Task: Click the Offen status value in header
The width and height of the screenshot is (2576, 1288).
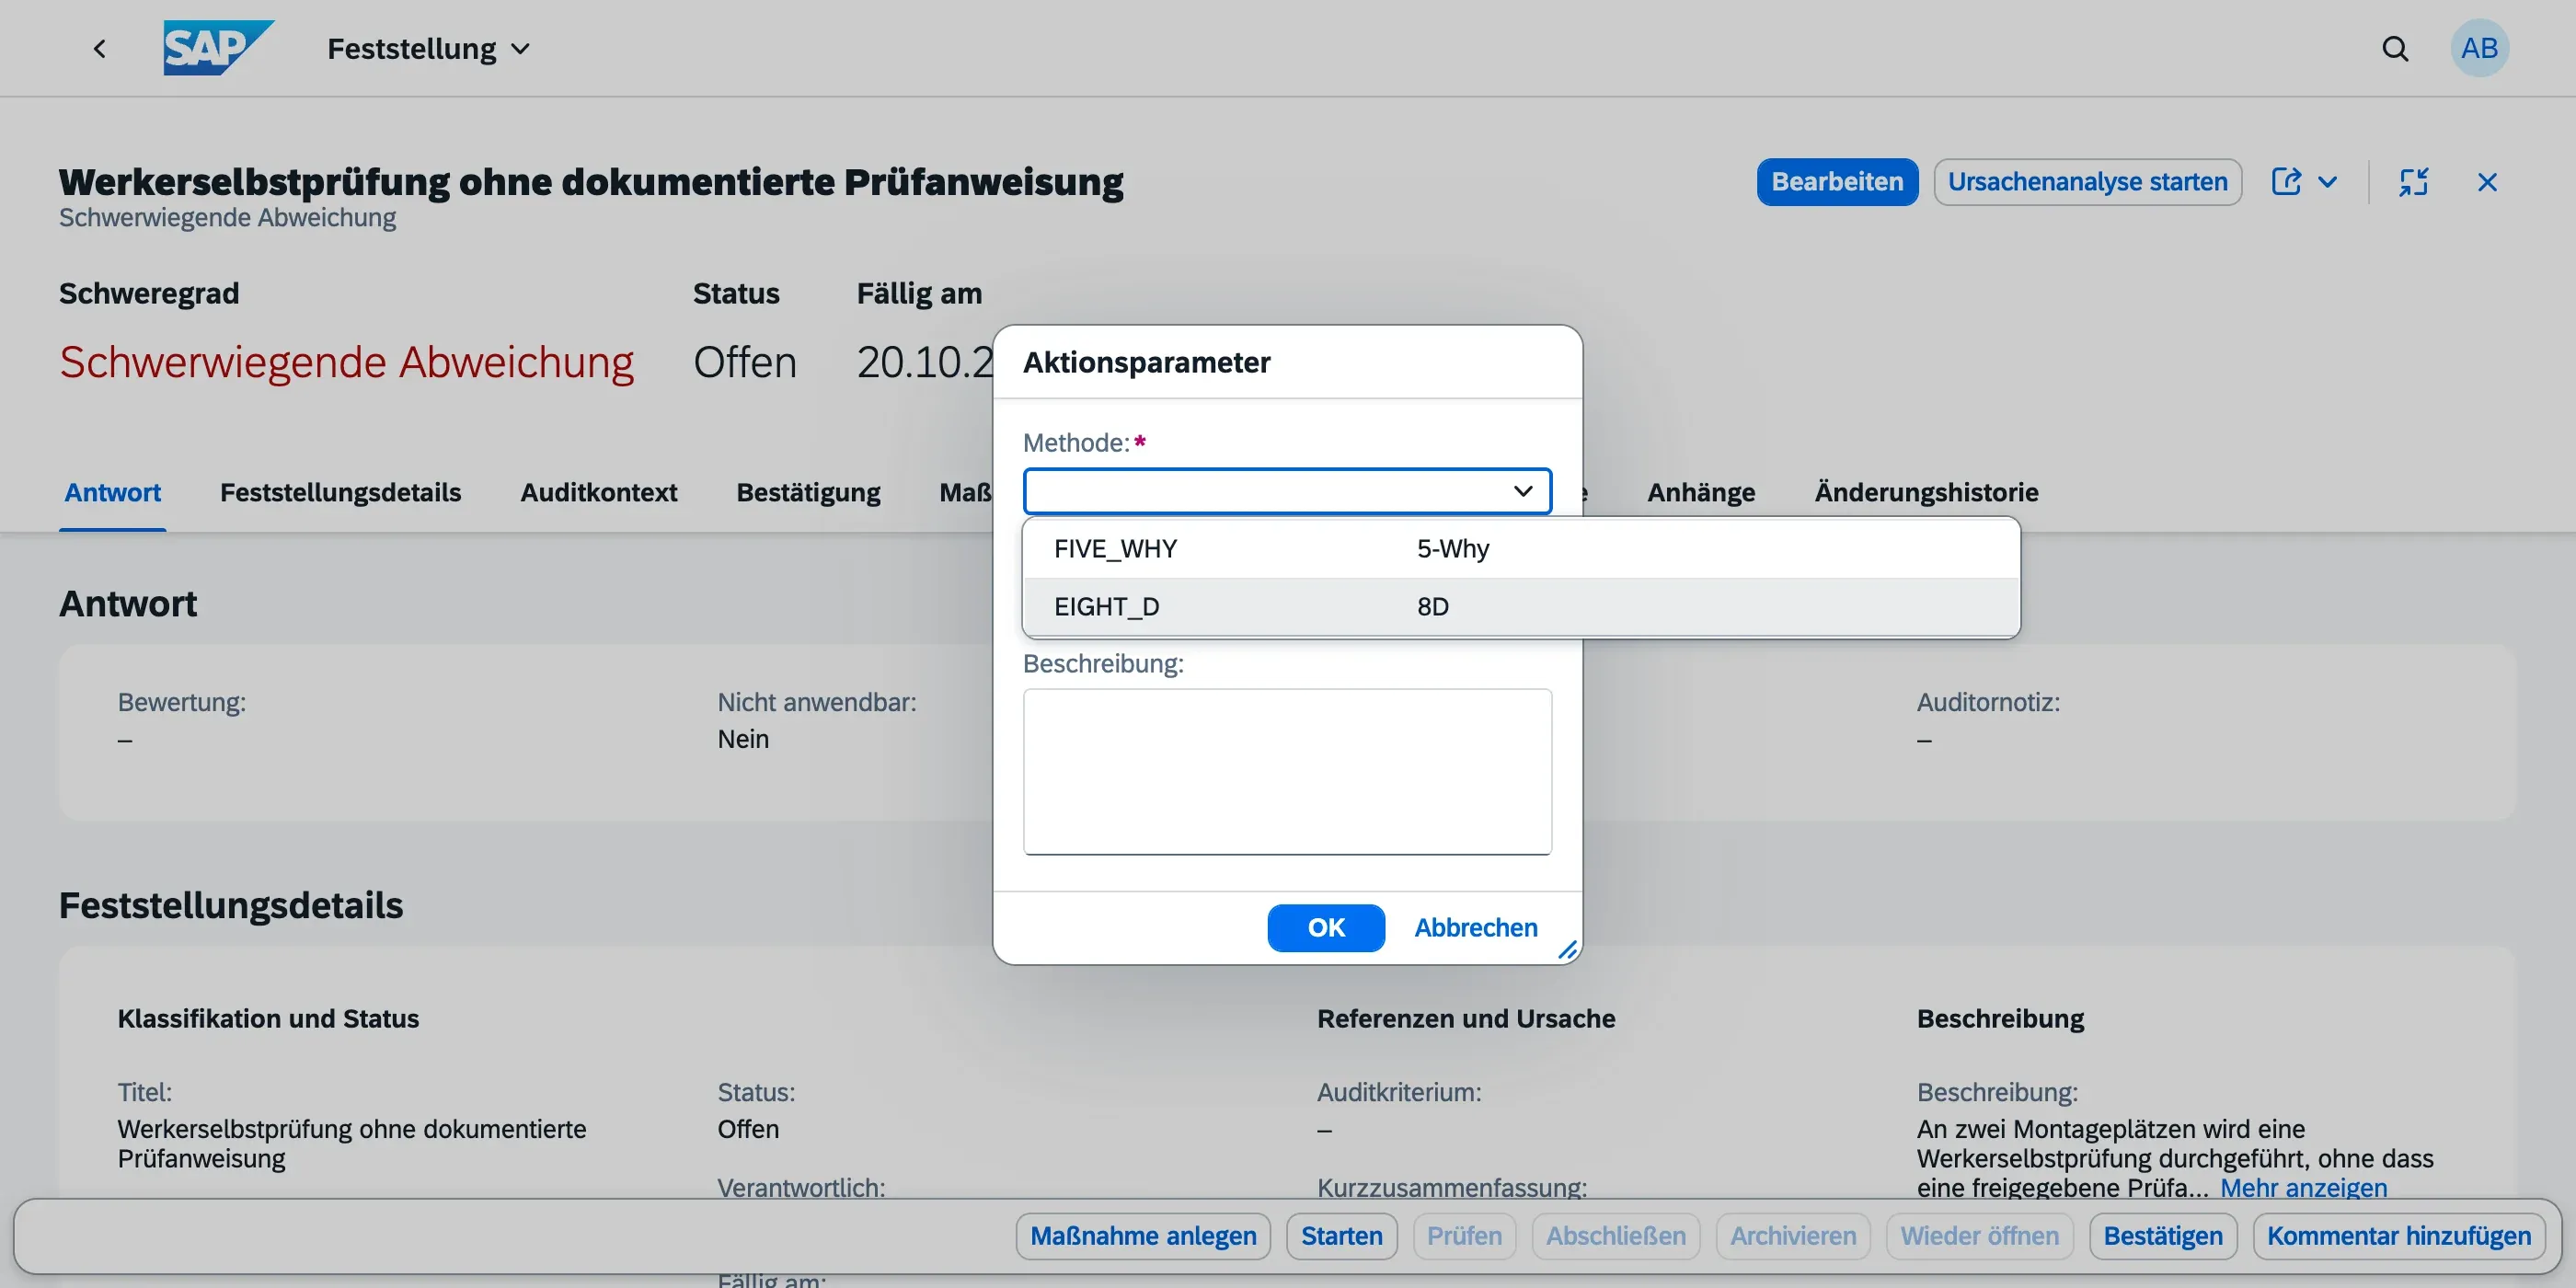Action: [x=745, y=362]
